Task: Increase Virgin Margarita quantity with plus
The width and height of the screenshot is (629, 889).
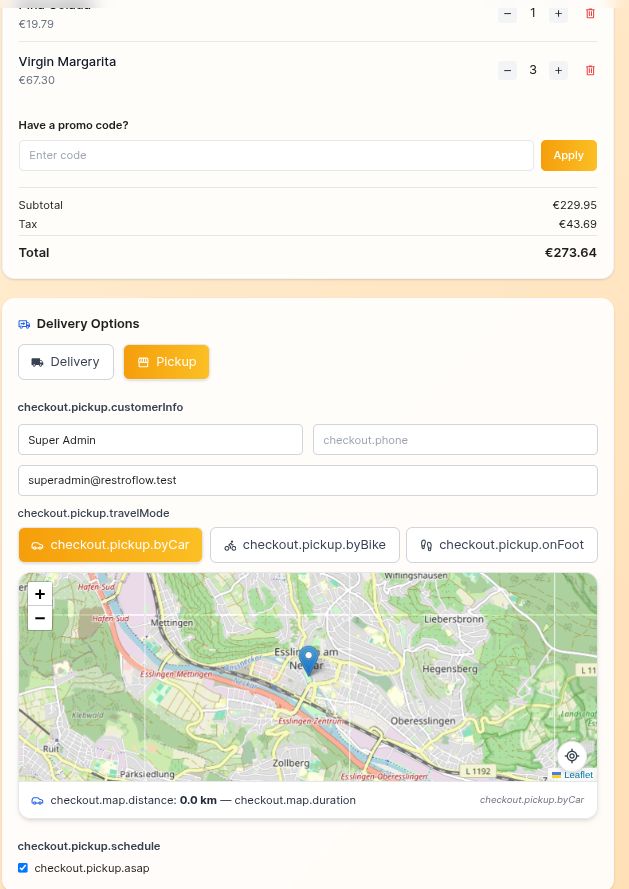Action: [x=559, y=70]
